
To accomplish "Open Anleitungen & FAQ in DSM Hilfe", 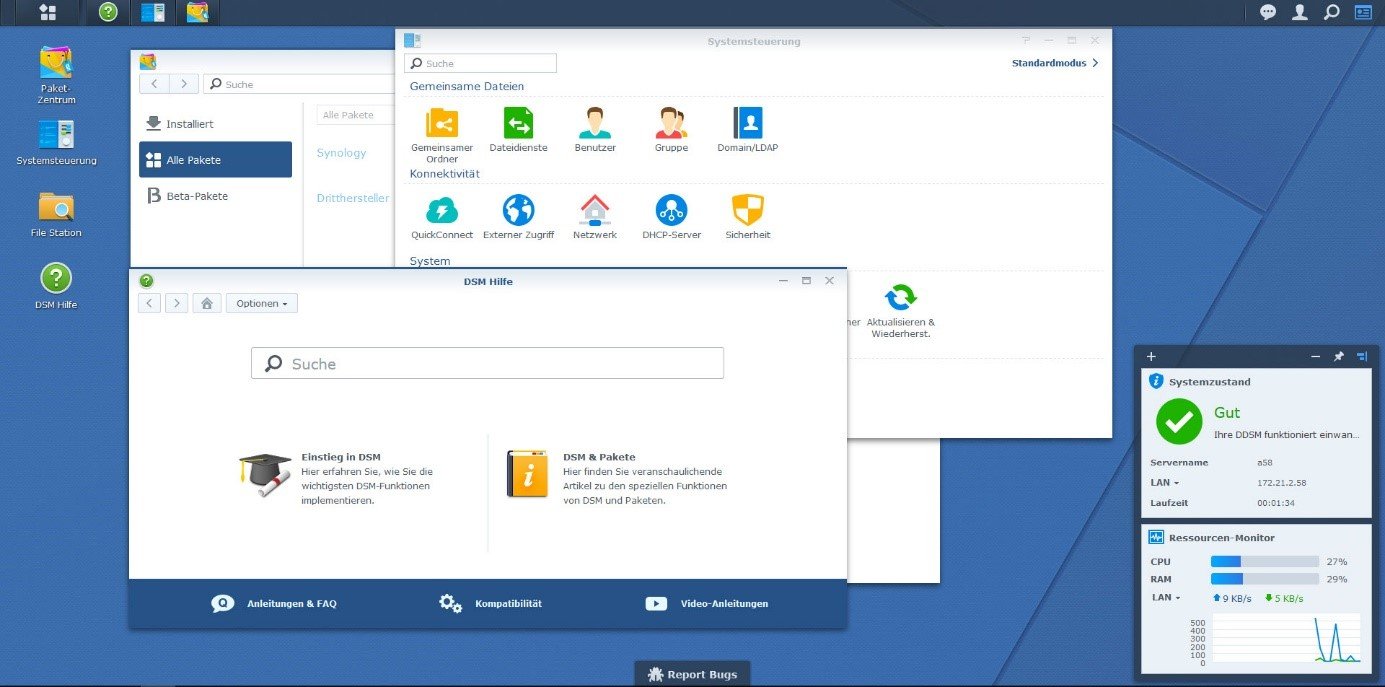I will click(x=274, y=604).
